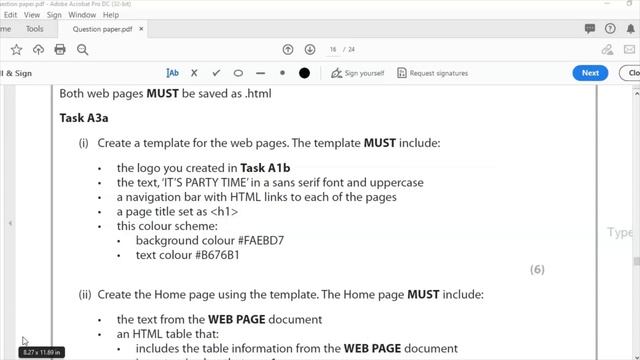Screen dimensions: 640x360
Task: Open the Sign menu
Action: pyautogui.click(x=54, y=15)
